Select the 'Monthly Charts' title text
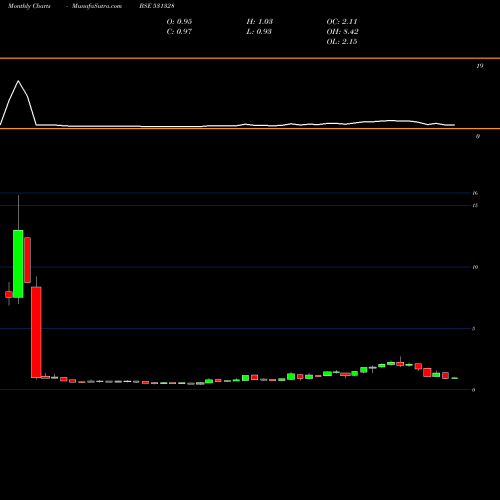 pos(29,6)
